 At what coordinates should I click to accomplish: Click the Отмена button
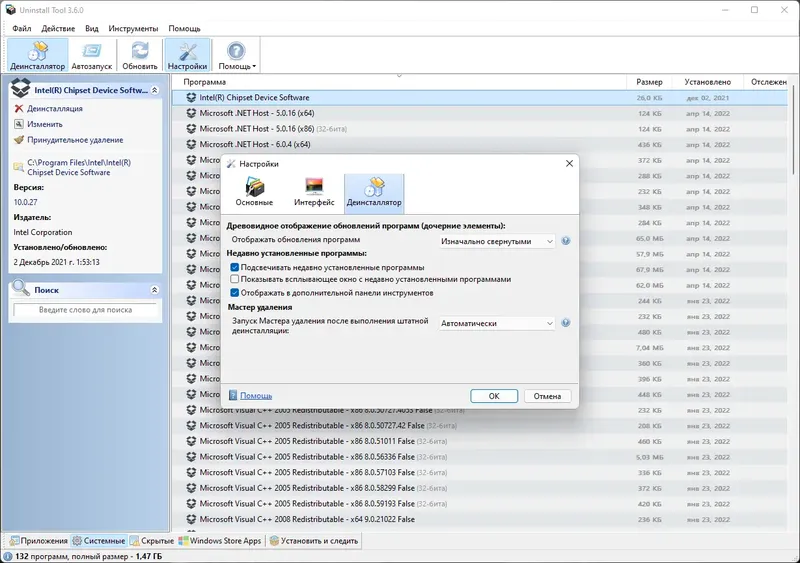click(x=547, y=396)
